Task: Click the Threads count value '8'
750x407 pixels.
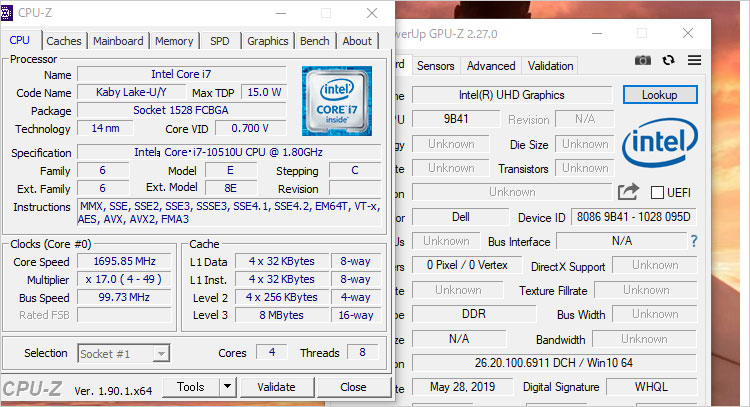Action: [362, 352]
